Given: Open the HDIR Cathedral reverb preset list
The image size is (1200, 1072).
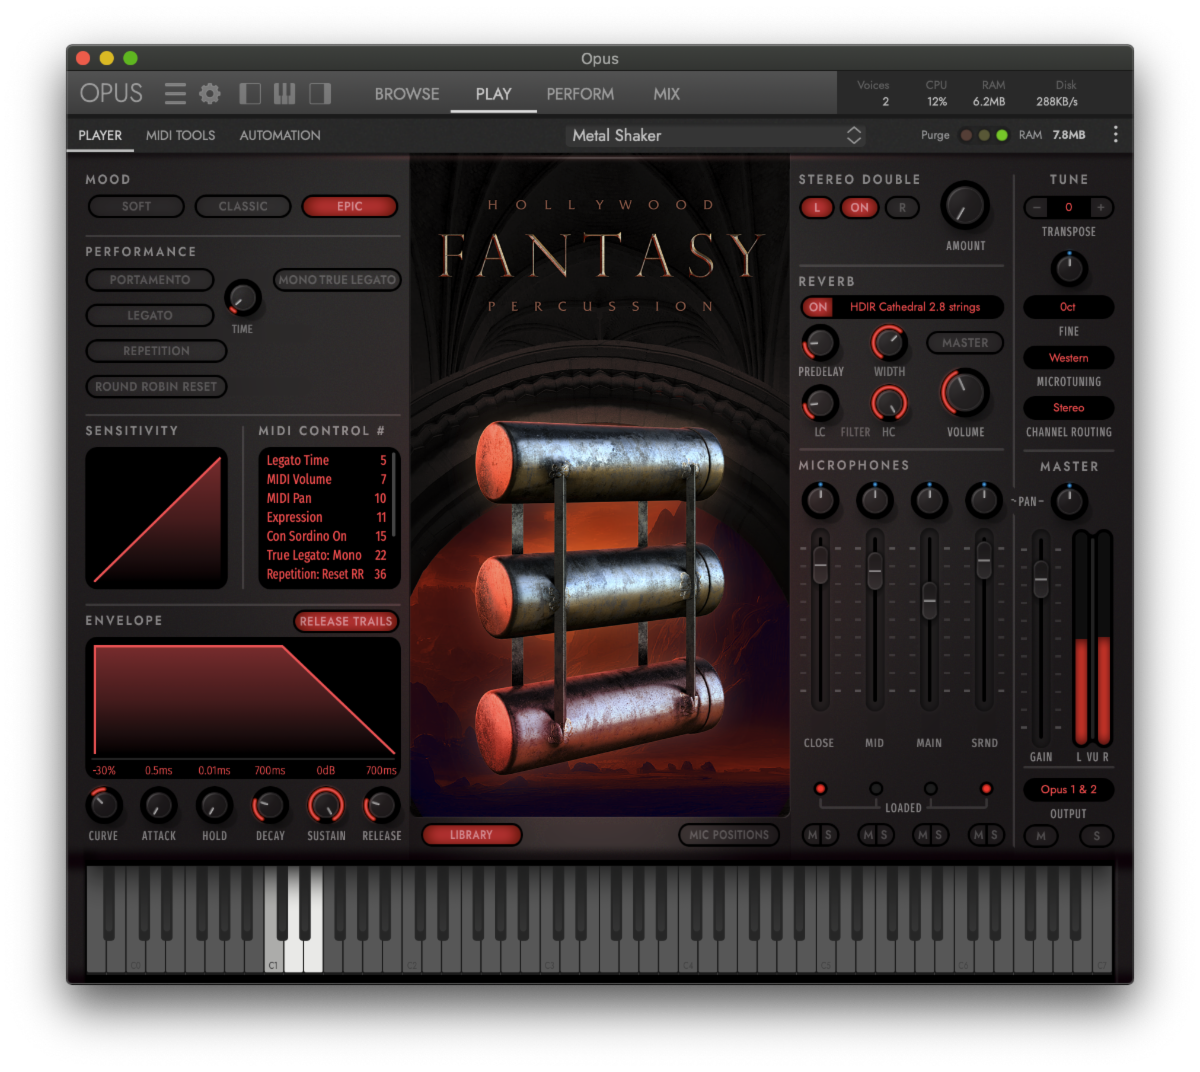Looking at the screenshot, I should (x=916, y=307).
